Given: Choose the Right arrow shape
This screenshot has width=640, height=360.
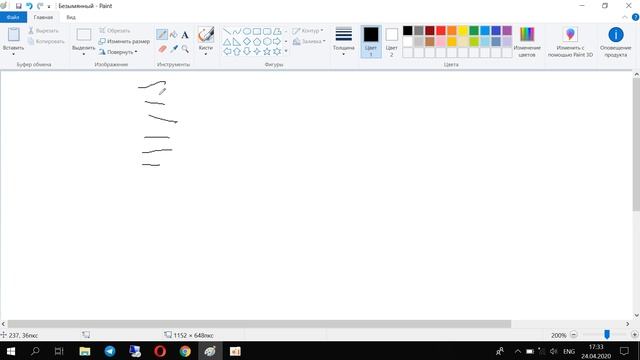Looking at the screenshot, I should [277, 42].
